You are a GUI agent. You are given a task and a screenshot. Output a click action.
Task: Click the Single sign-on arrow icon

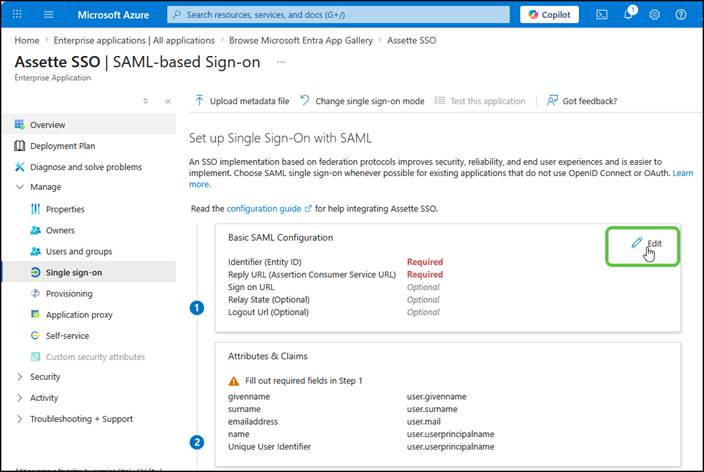point(35,272)
